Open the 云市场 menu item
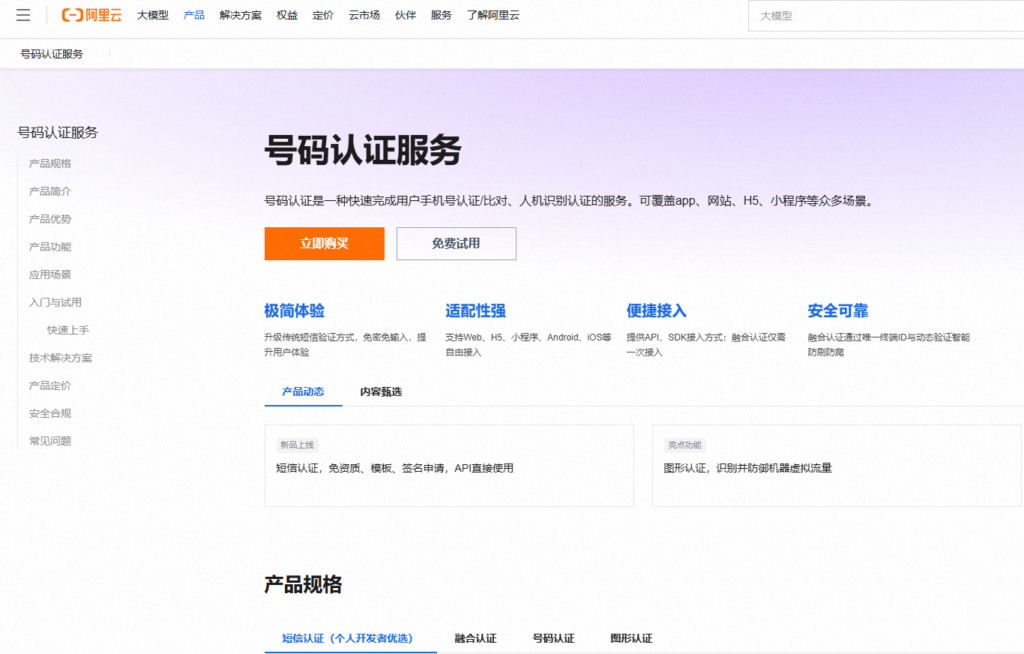Screen dimensions: 1024x654 click(364, 15)
